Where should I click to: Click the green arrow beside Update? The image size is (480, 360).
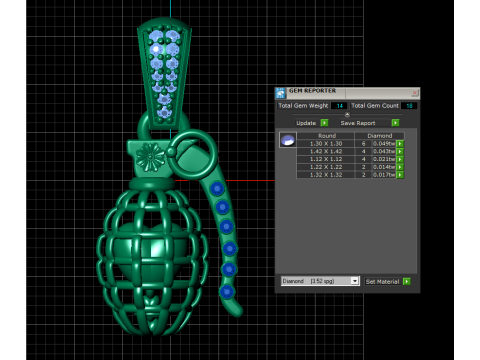(324, 123)
